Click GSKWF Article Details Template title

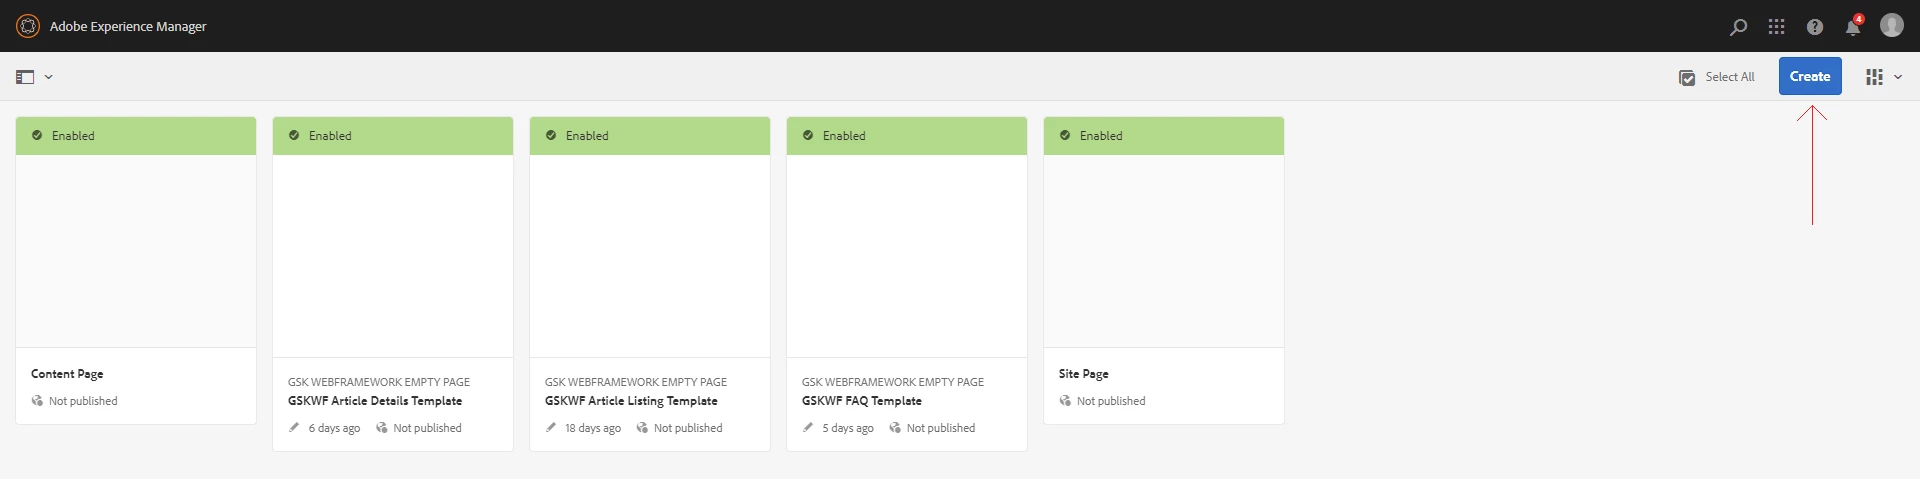375,401
